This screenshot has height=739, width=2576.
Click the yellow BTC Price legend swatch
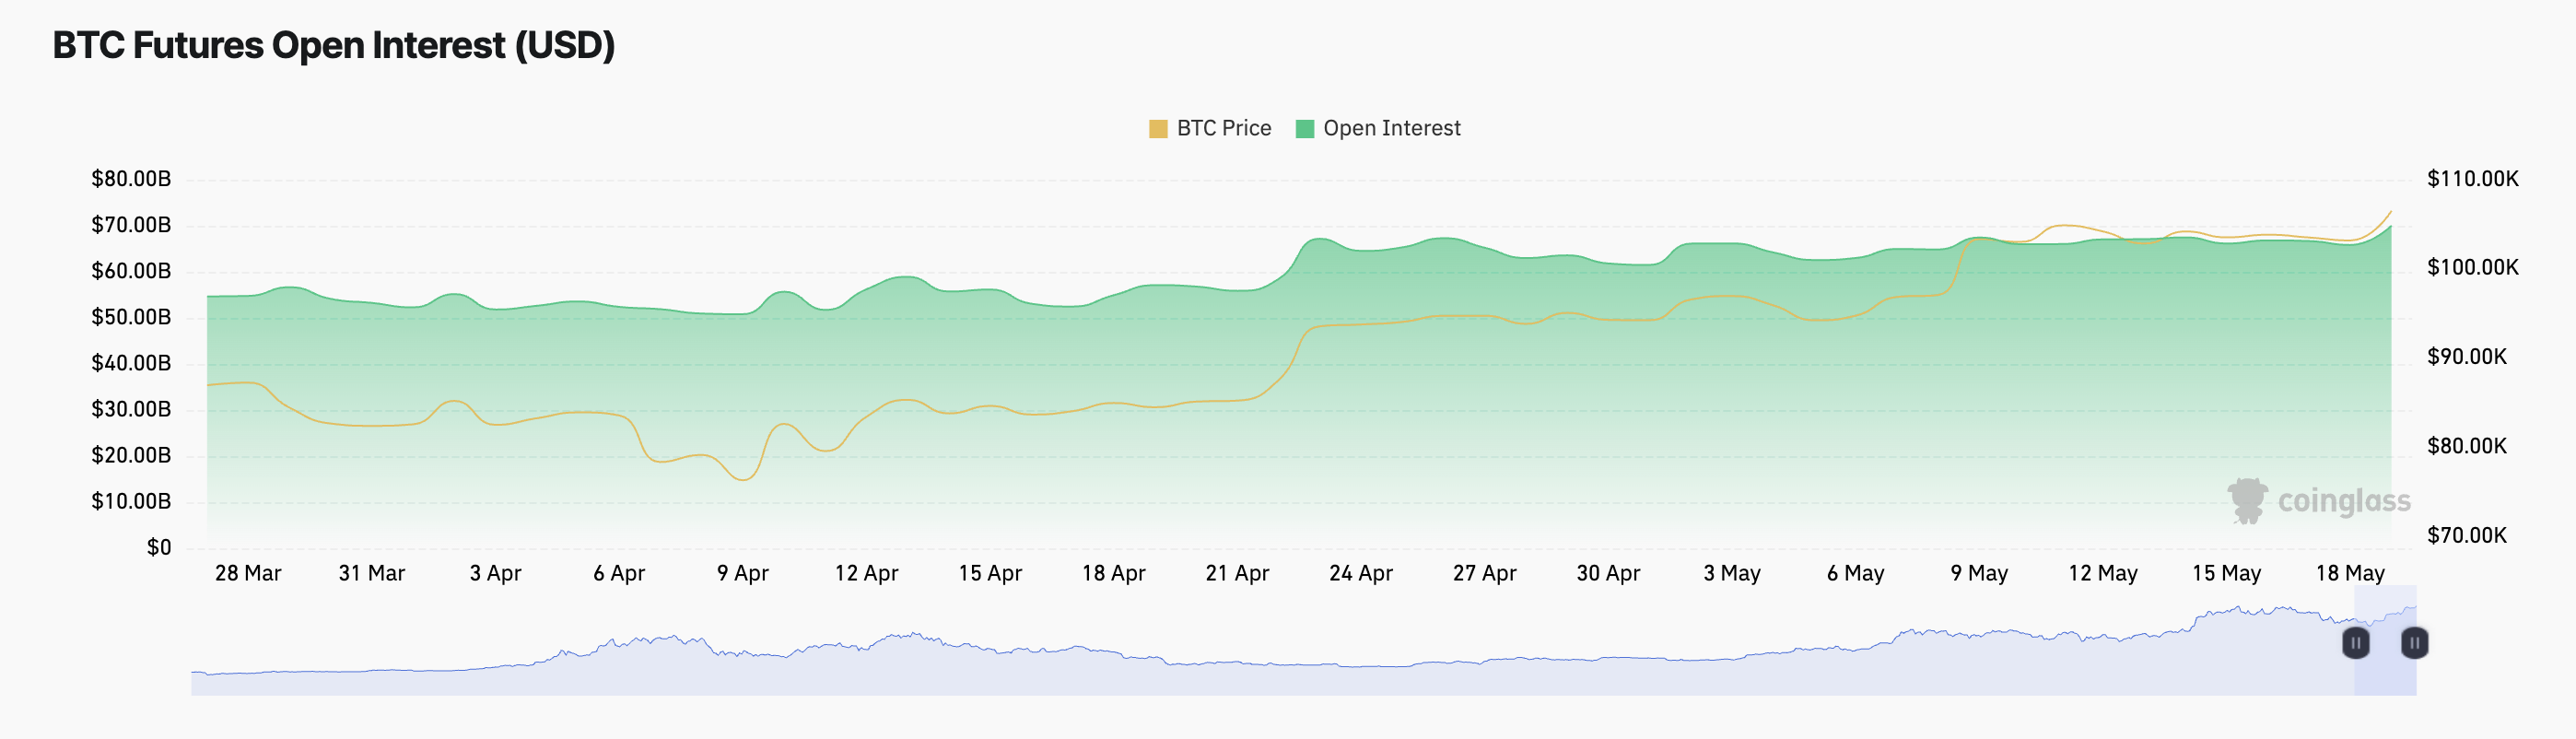1158,129
